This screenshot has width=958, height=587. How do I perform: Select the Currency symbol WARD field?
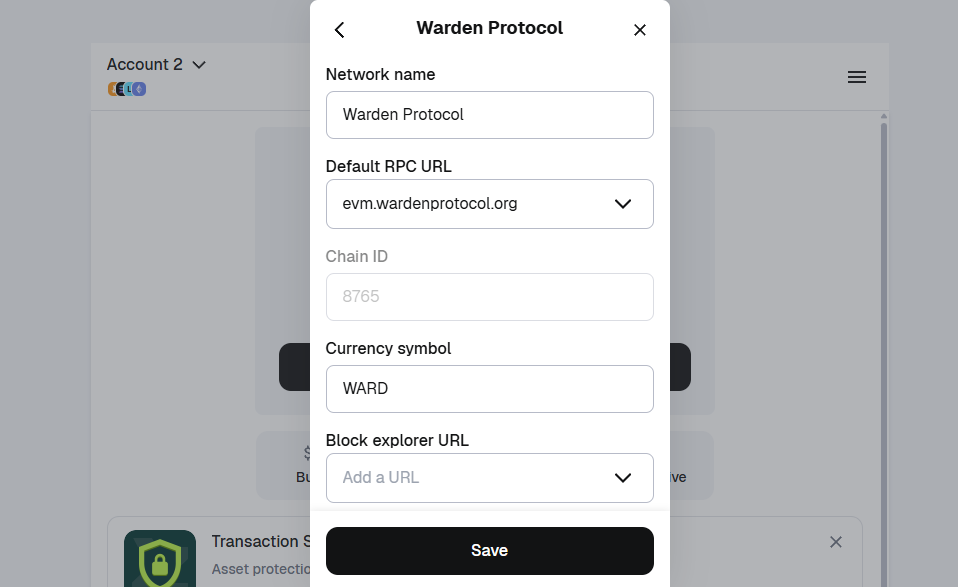489,388
